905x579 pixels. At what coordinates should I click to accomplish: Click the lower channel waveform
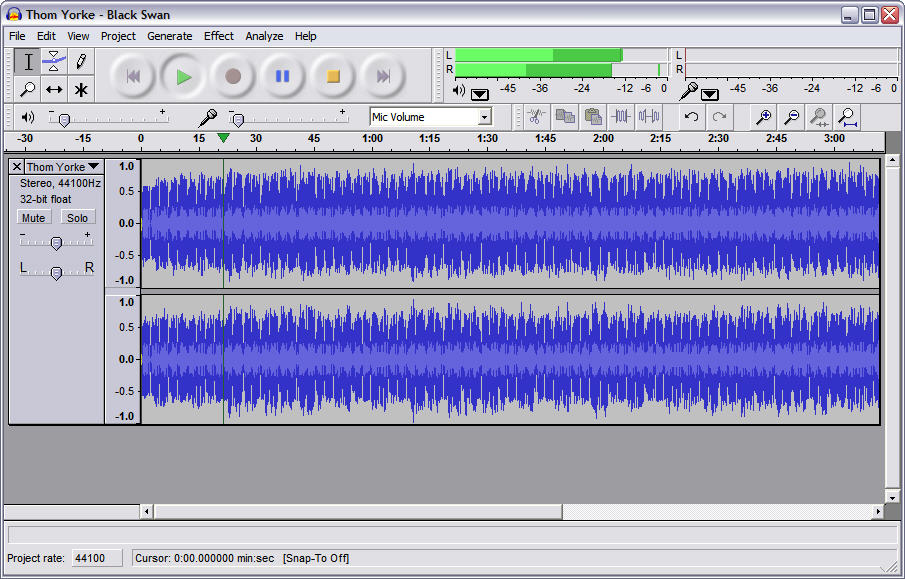[510, 359]
